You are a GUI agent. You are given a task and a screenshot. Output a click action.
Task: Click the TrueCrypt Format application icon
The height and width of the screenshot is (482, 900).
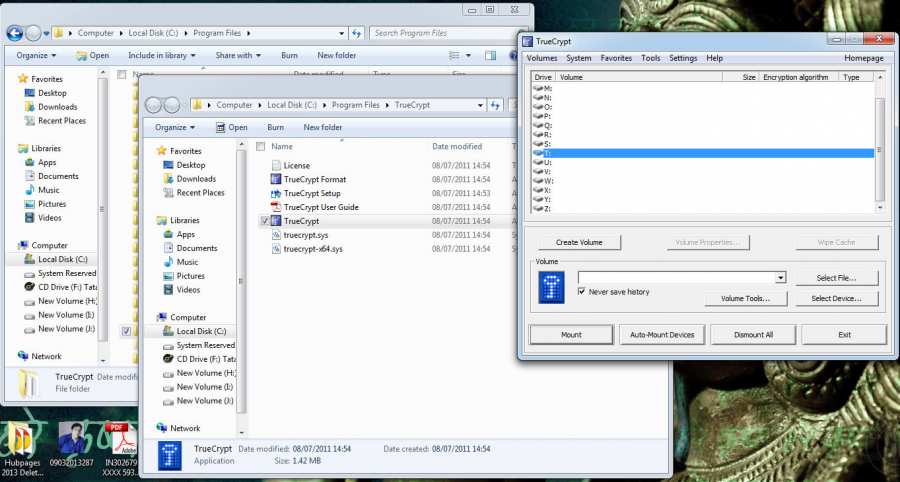276,179
